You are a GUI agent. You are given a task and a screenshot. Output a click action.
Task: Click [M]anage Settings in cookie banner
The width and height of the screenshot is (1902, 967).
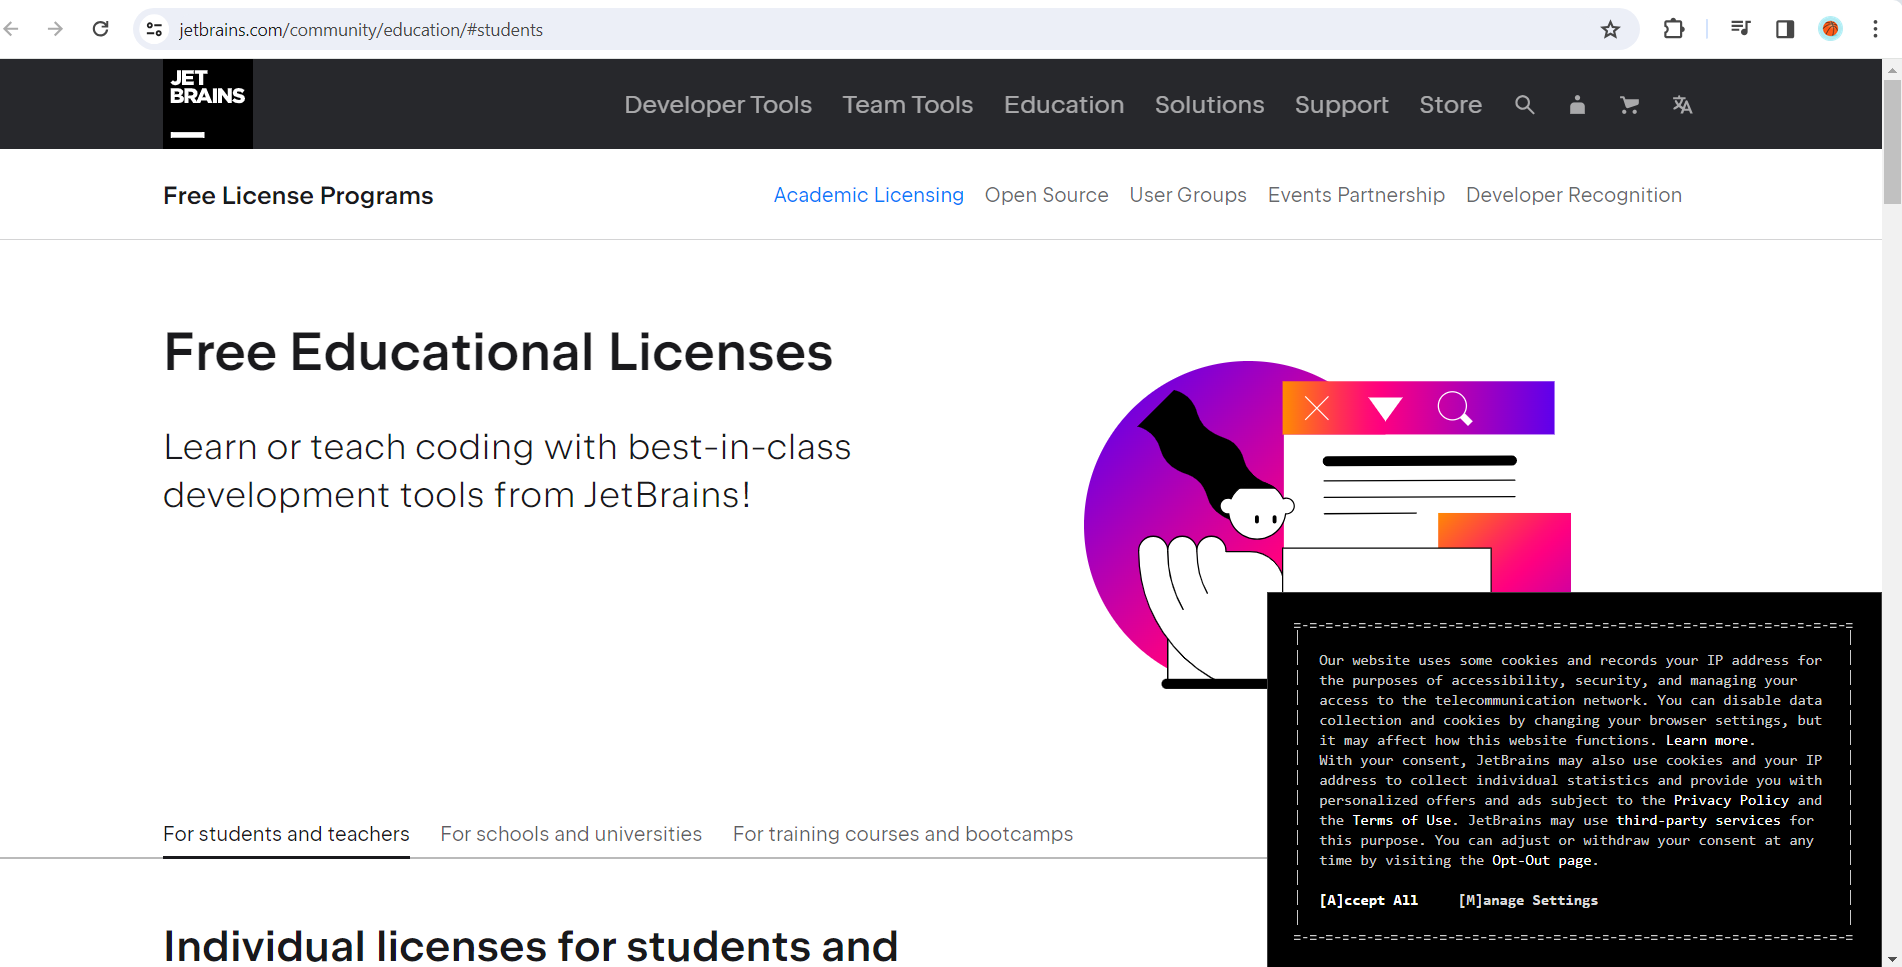point(1528,900)
